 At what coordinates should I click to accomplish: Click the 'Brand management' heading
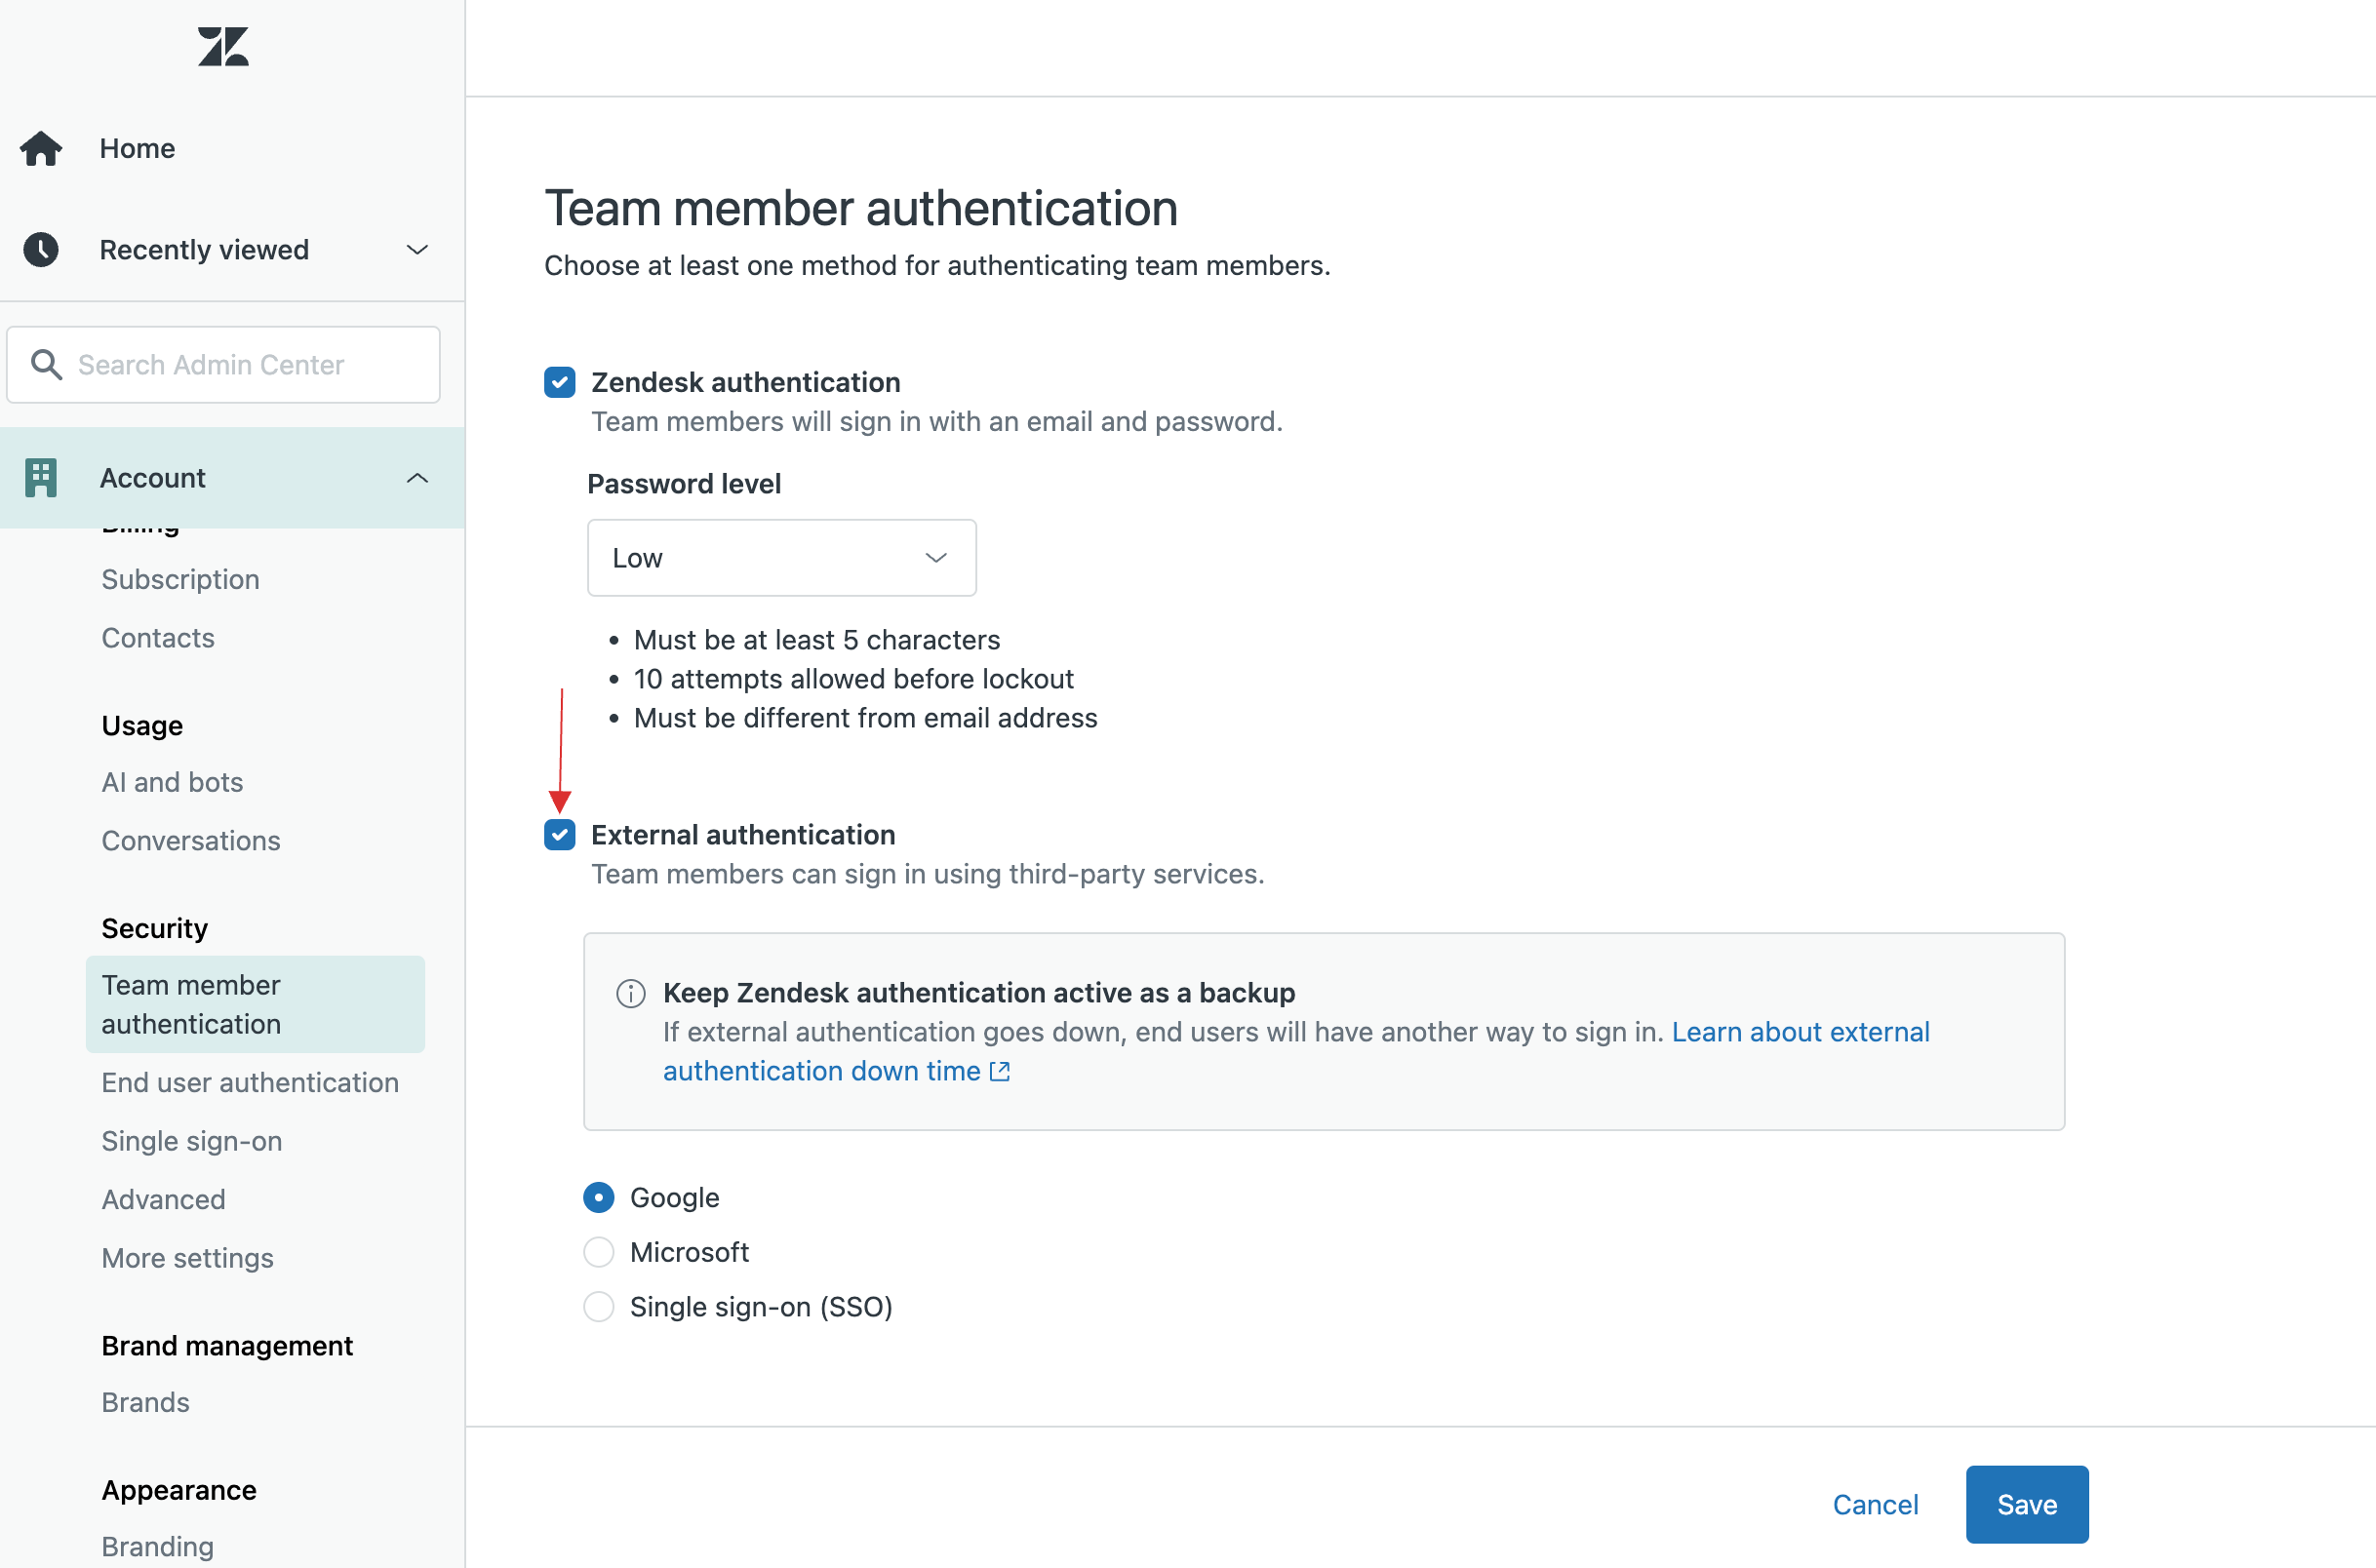point(228,1346)
